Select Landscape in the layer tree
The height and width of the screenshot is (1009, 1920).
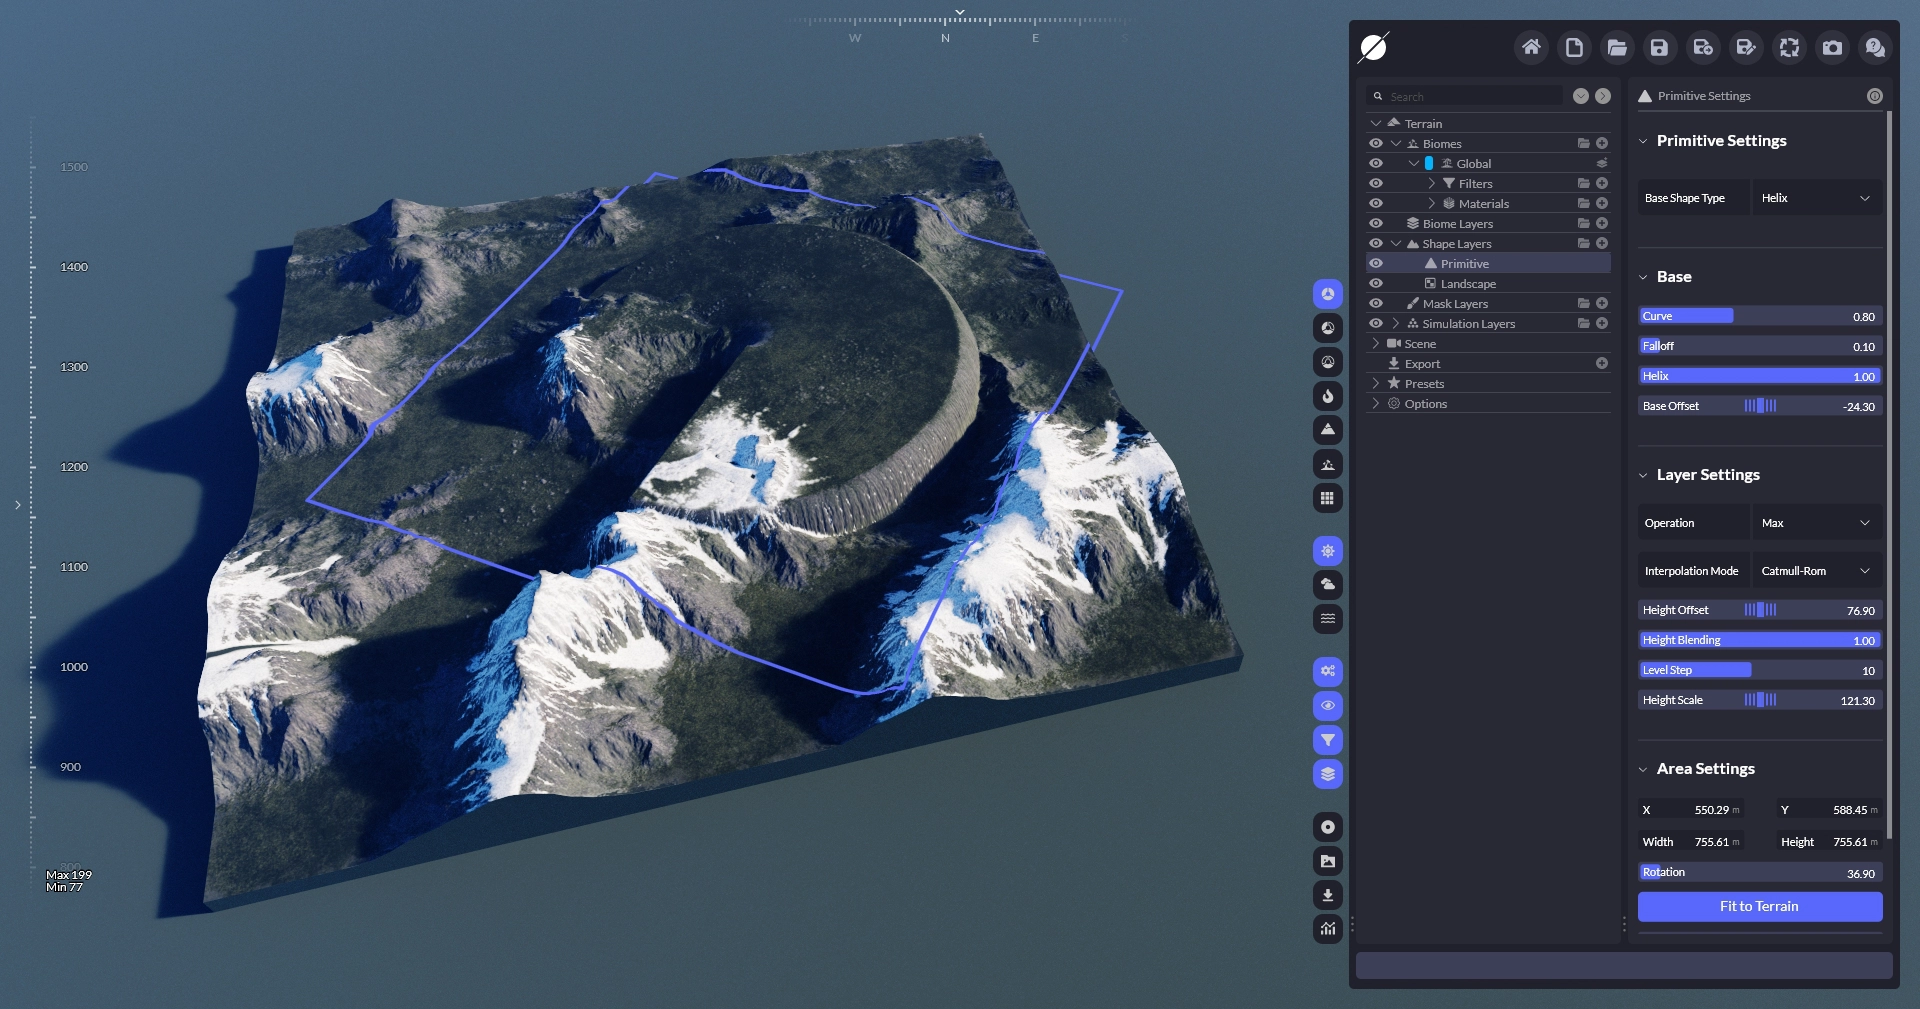click(1467, 284)
